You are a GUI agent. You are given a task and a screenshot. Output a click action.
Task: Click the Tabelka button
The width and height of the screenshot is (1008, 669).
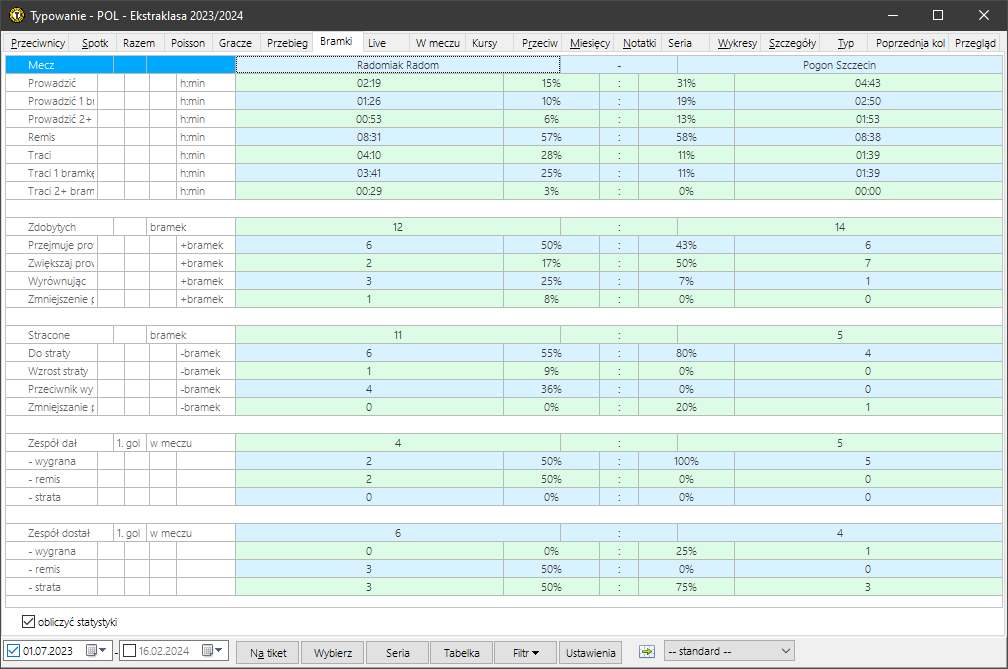coord(461,653)
